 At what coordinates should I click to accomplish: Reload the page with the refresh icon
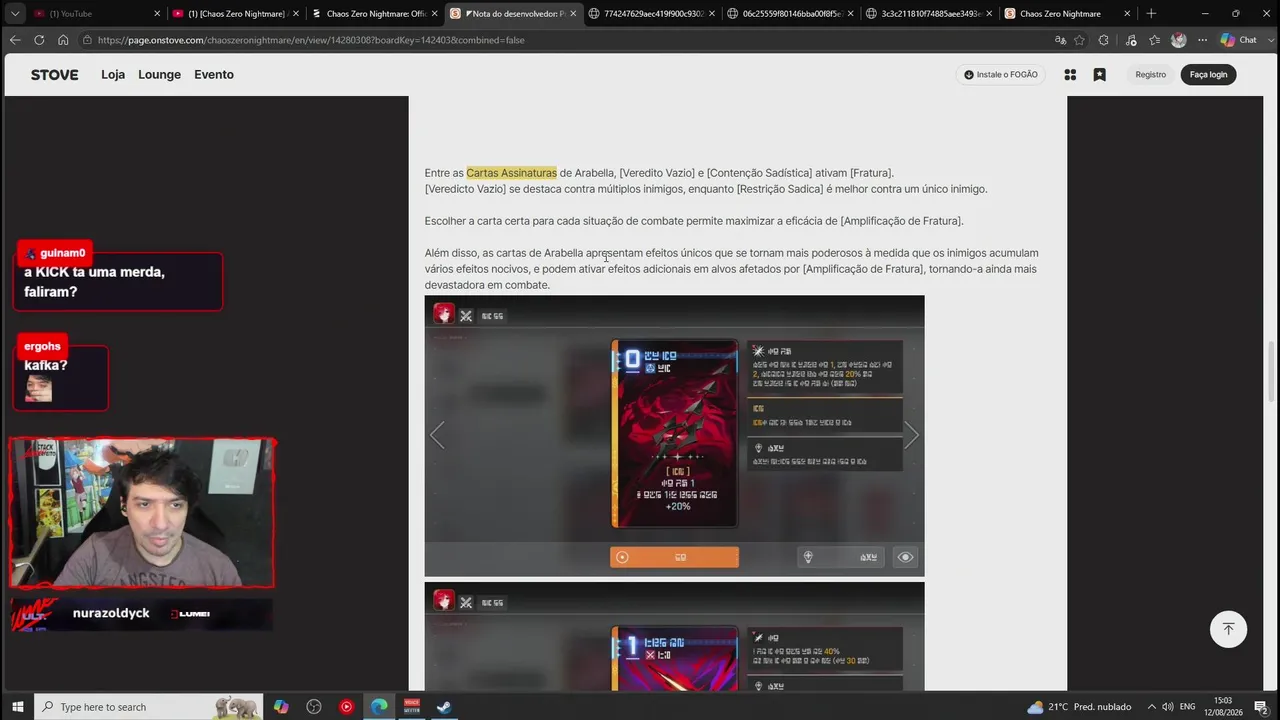[39, 40]
